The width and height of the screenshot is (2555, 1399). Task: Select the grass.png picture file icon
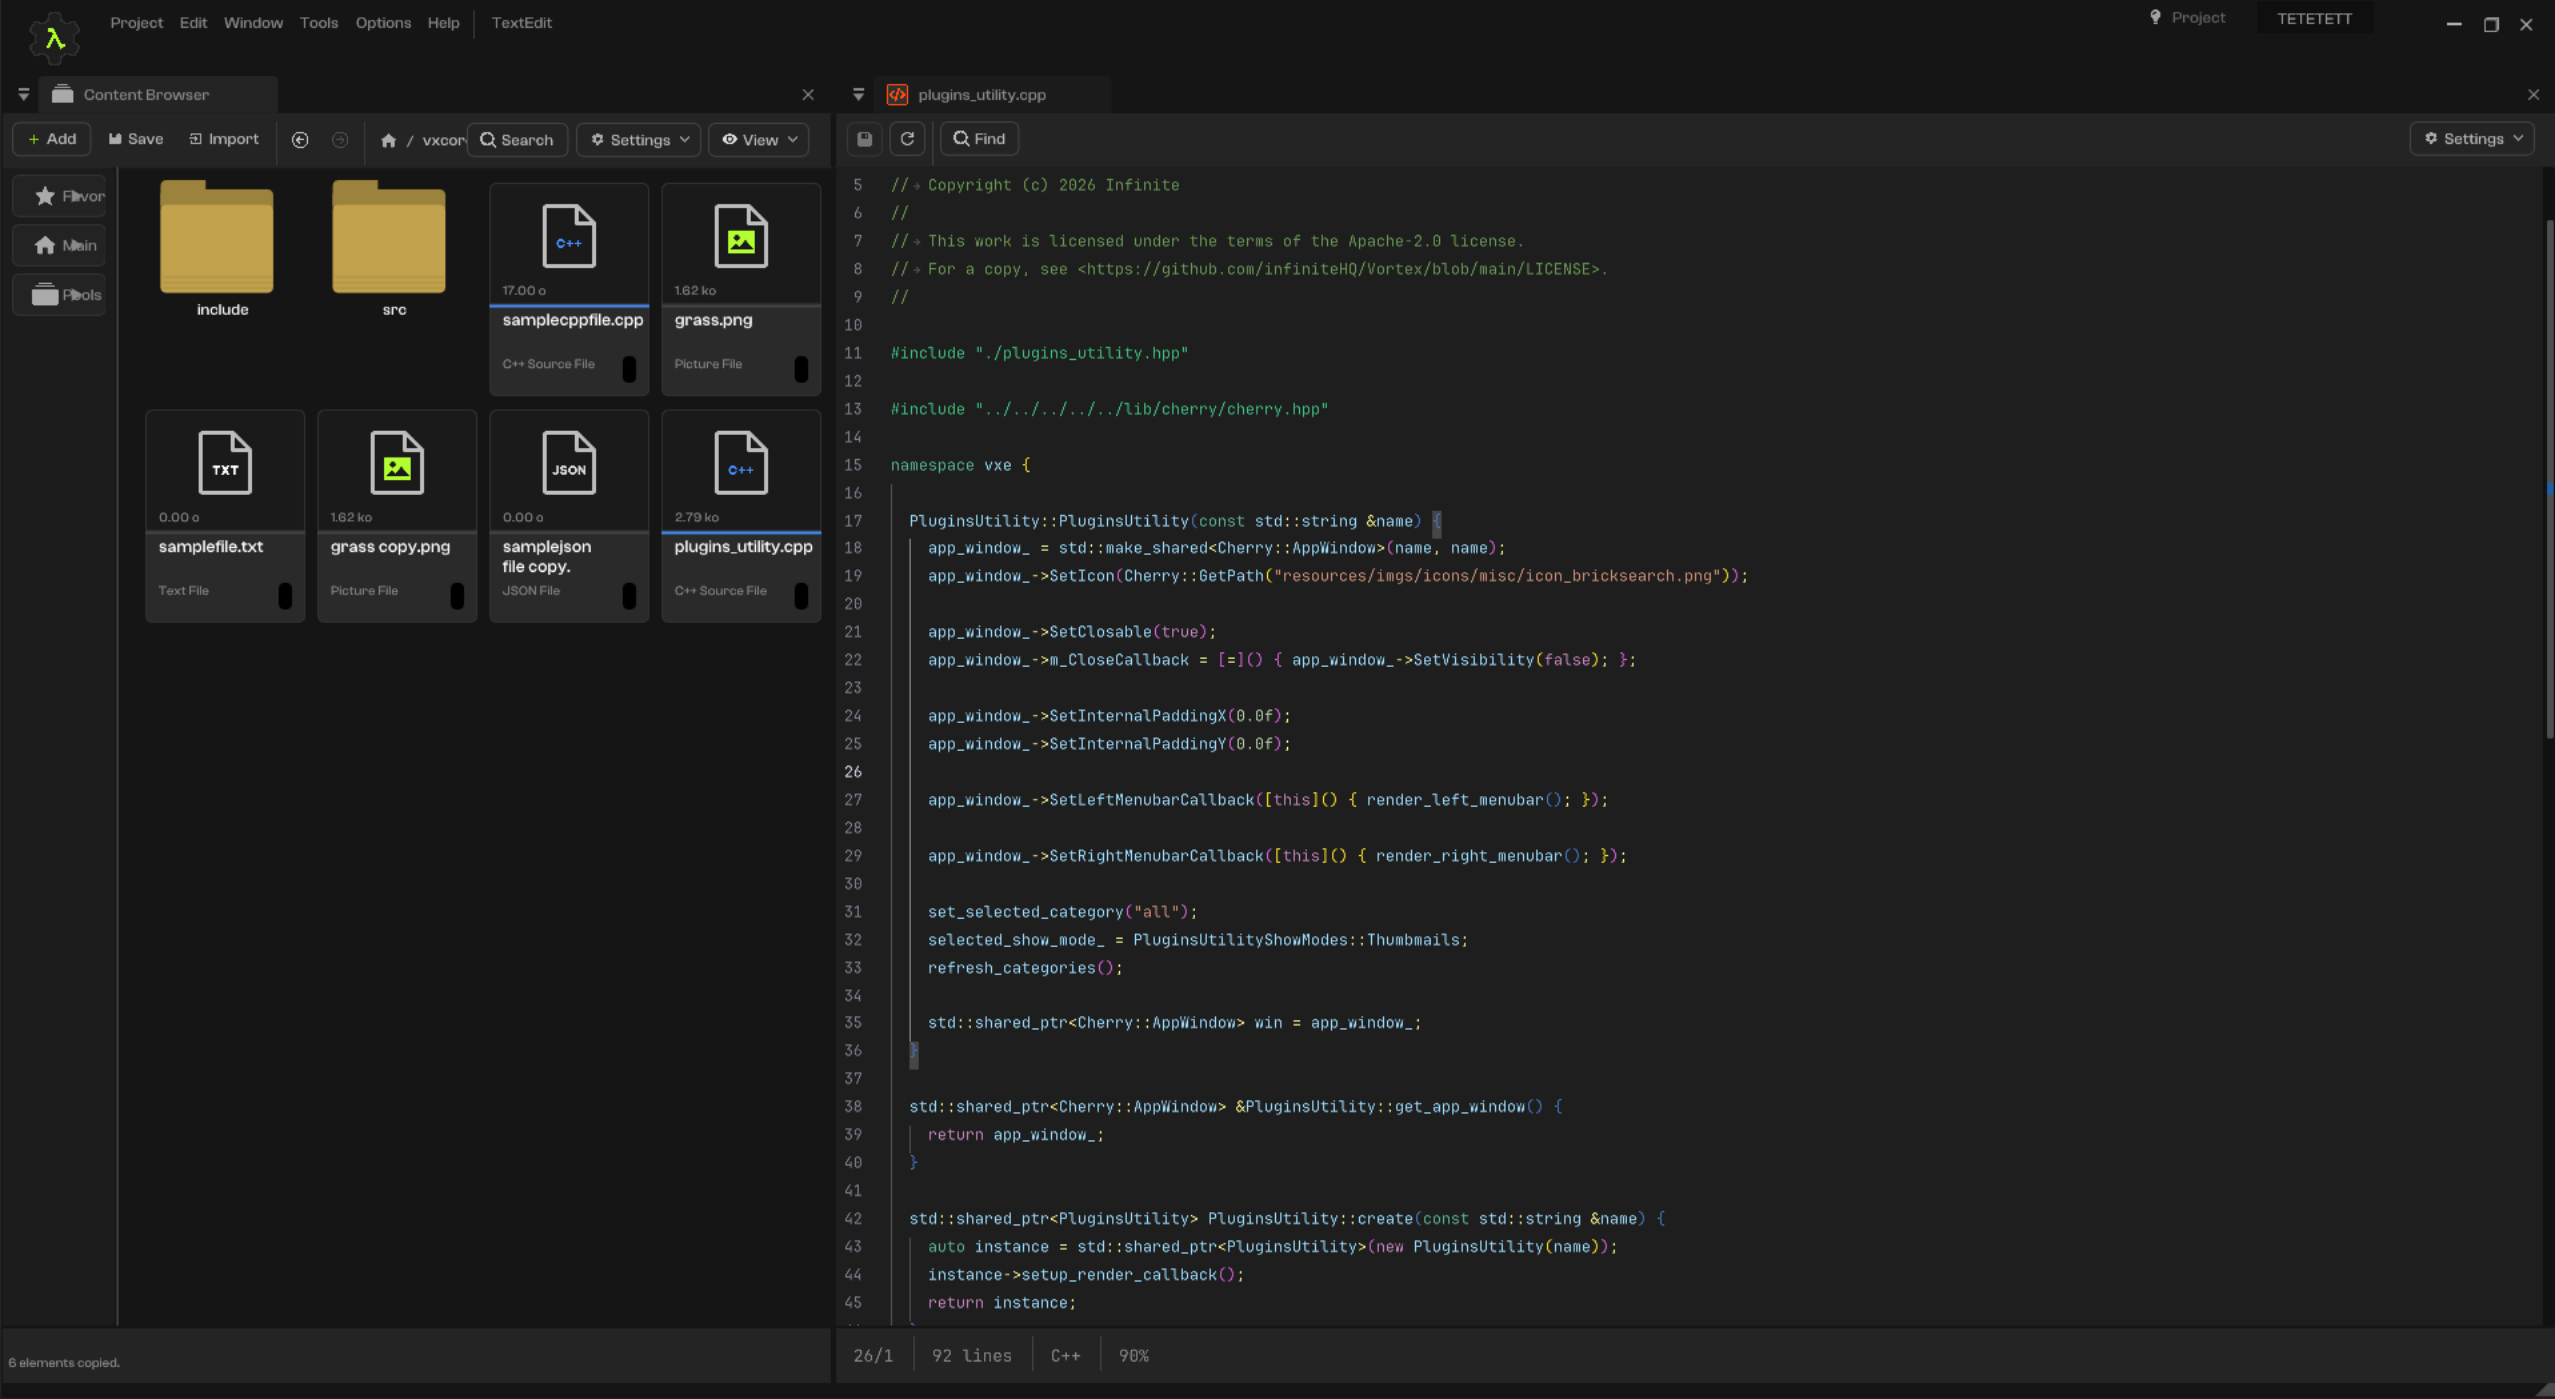(741, 236)
